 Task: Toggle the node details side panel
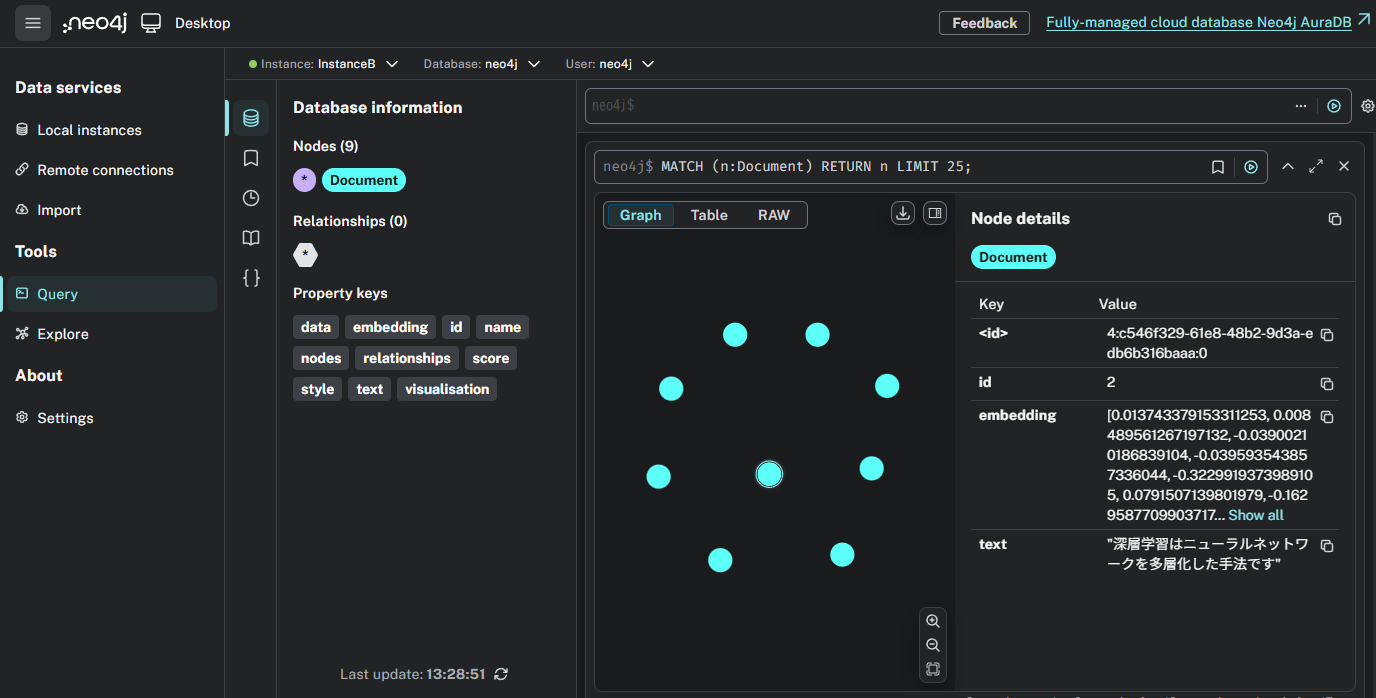pyautogui.click(x=935, y=213)
